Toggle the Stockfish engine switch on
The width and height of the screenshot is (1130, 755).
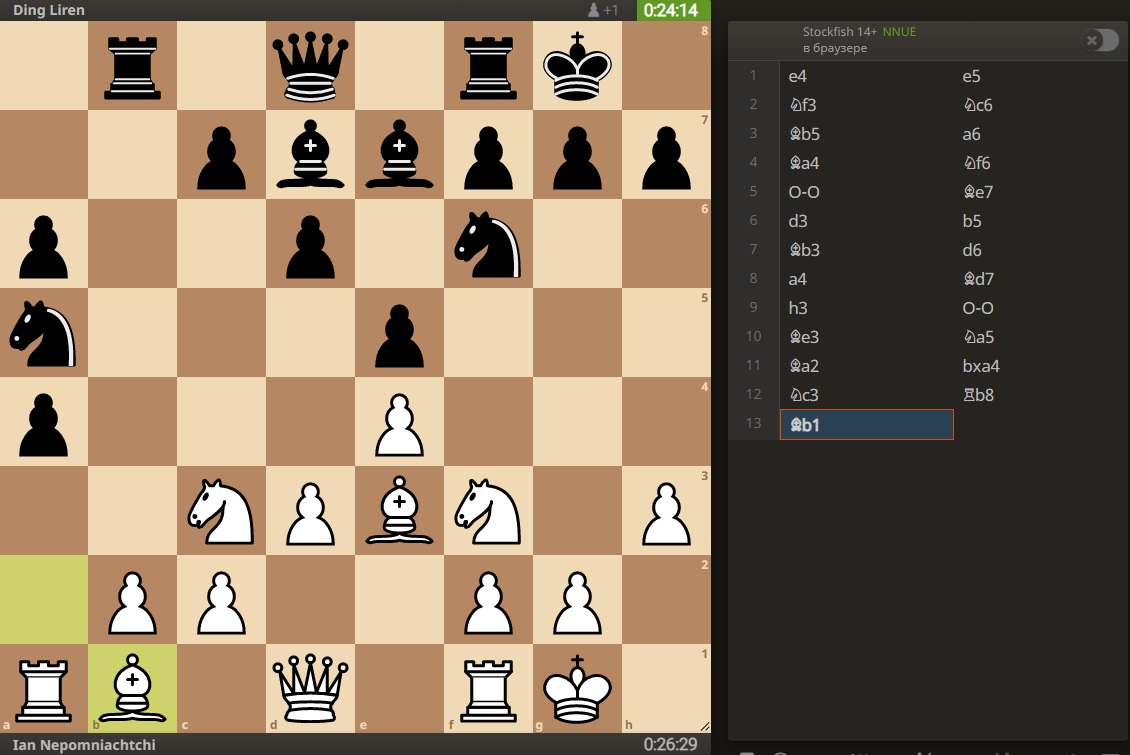[x=1099, y=40]
